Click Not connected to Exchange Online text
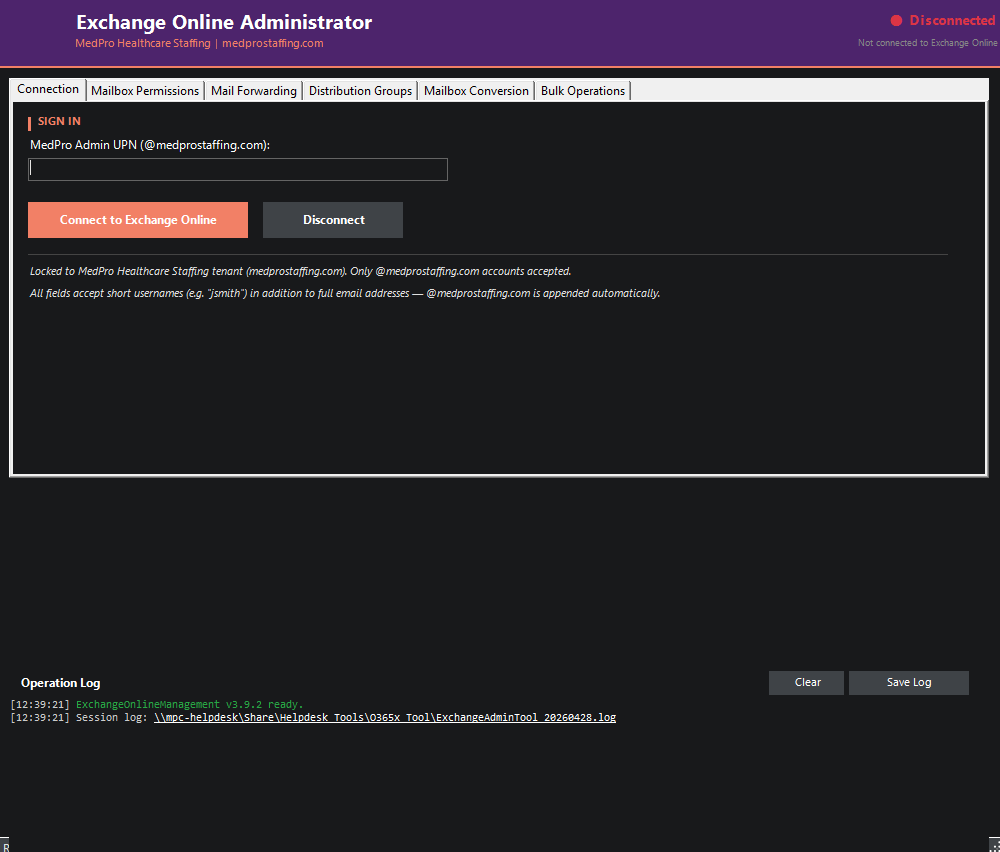 pyautogui.click(x=928, y=43)
